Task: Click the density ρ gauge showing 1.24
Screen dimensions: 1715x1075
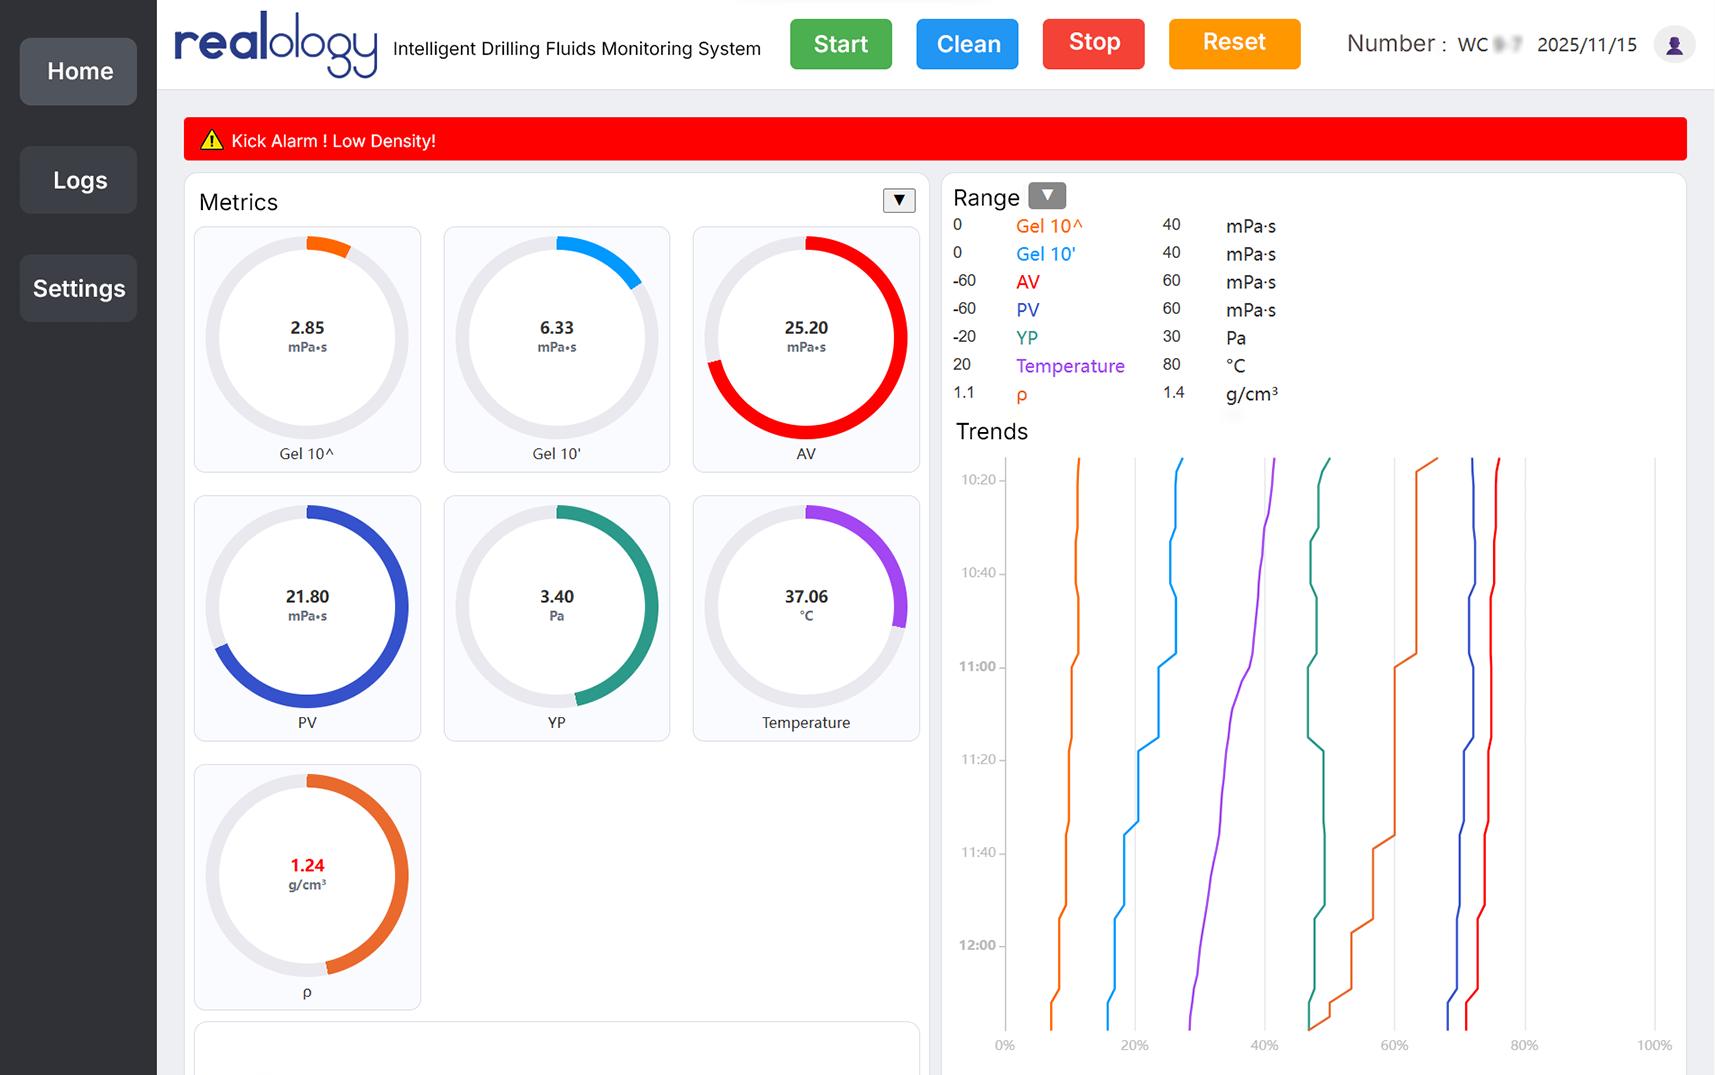Action: pos(307,875)
